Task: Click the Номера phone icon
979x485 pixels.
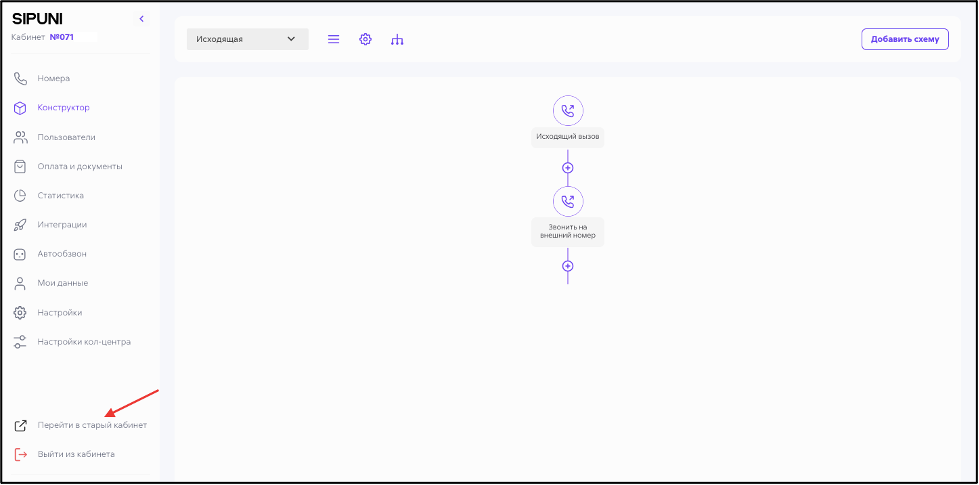Action: tap(21, 79)
